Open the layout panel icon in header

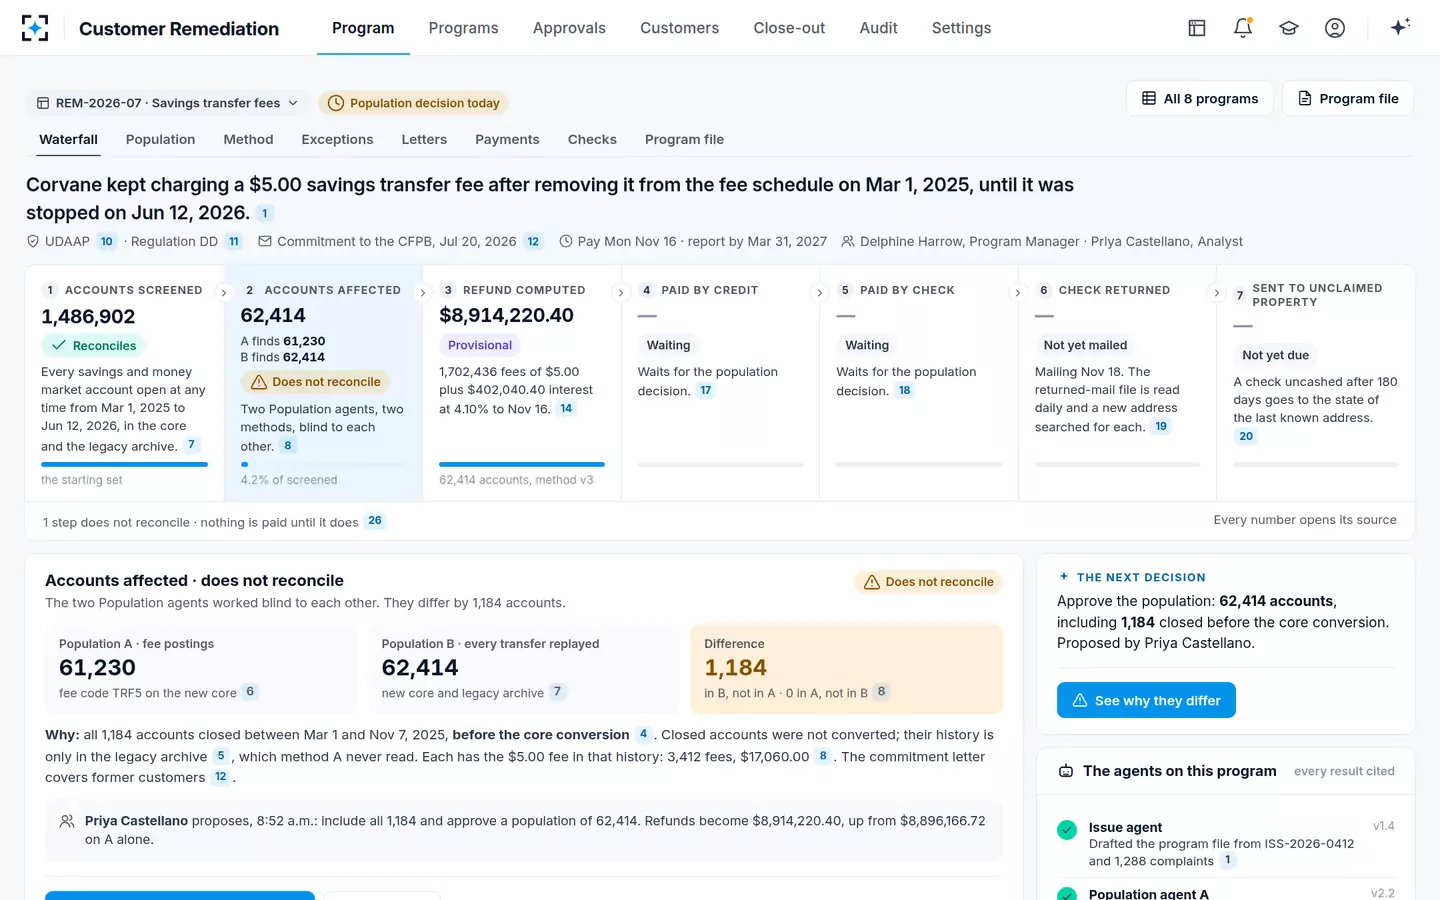[x=1197, y=28]
